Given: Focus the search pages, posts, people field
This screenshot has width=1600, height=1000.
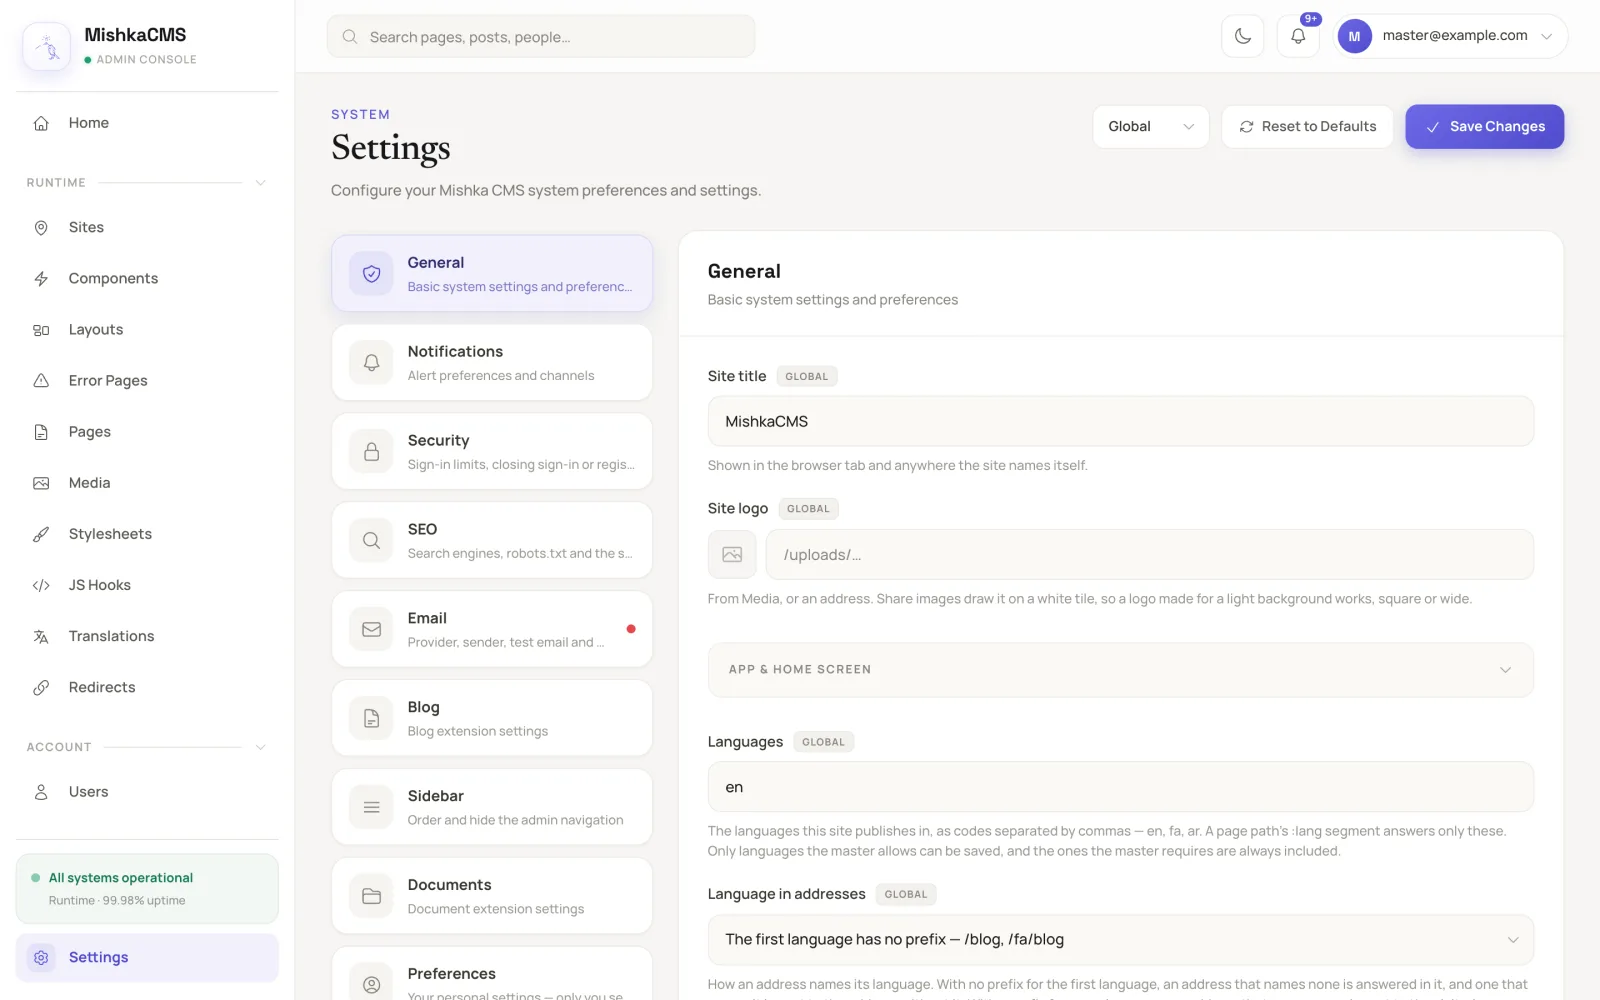Looking at the screenshot, I should coord(541,36).
